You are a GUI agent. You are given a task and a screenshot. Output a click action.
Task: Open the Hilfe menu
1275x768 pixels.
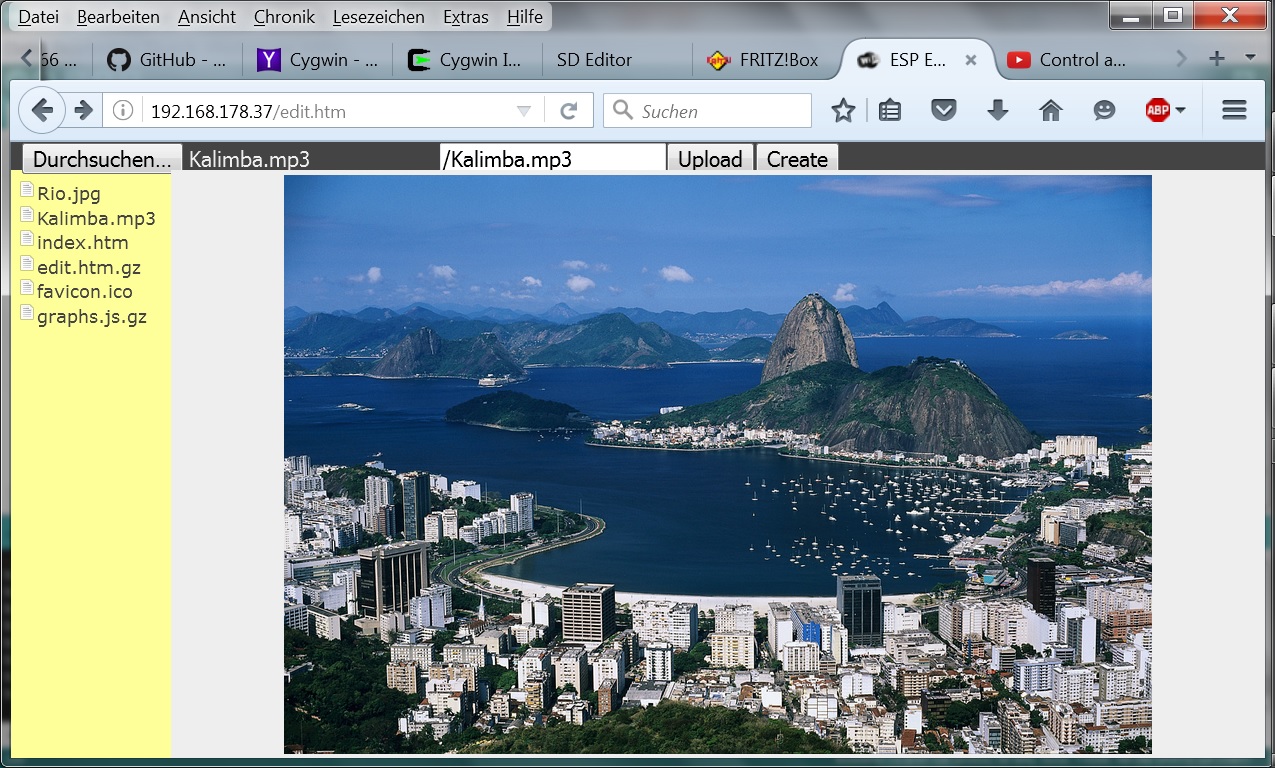525,17
